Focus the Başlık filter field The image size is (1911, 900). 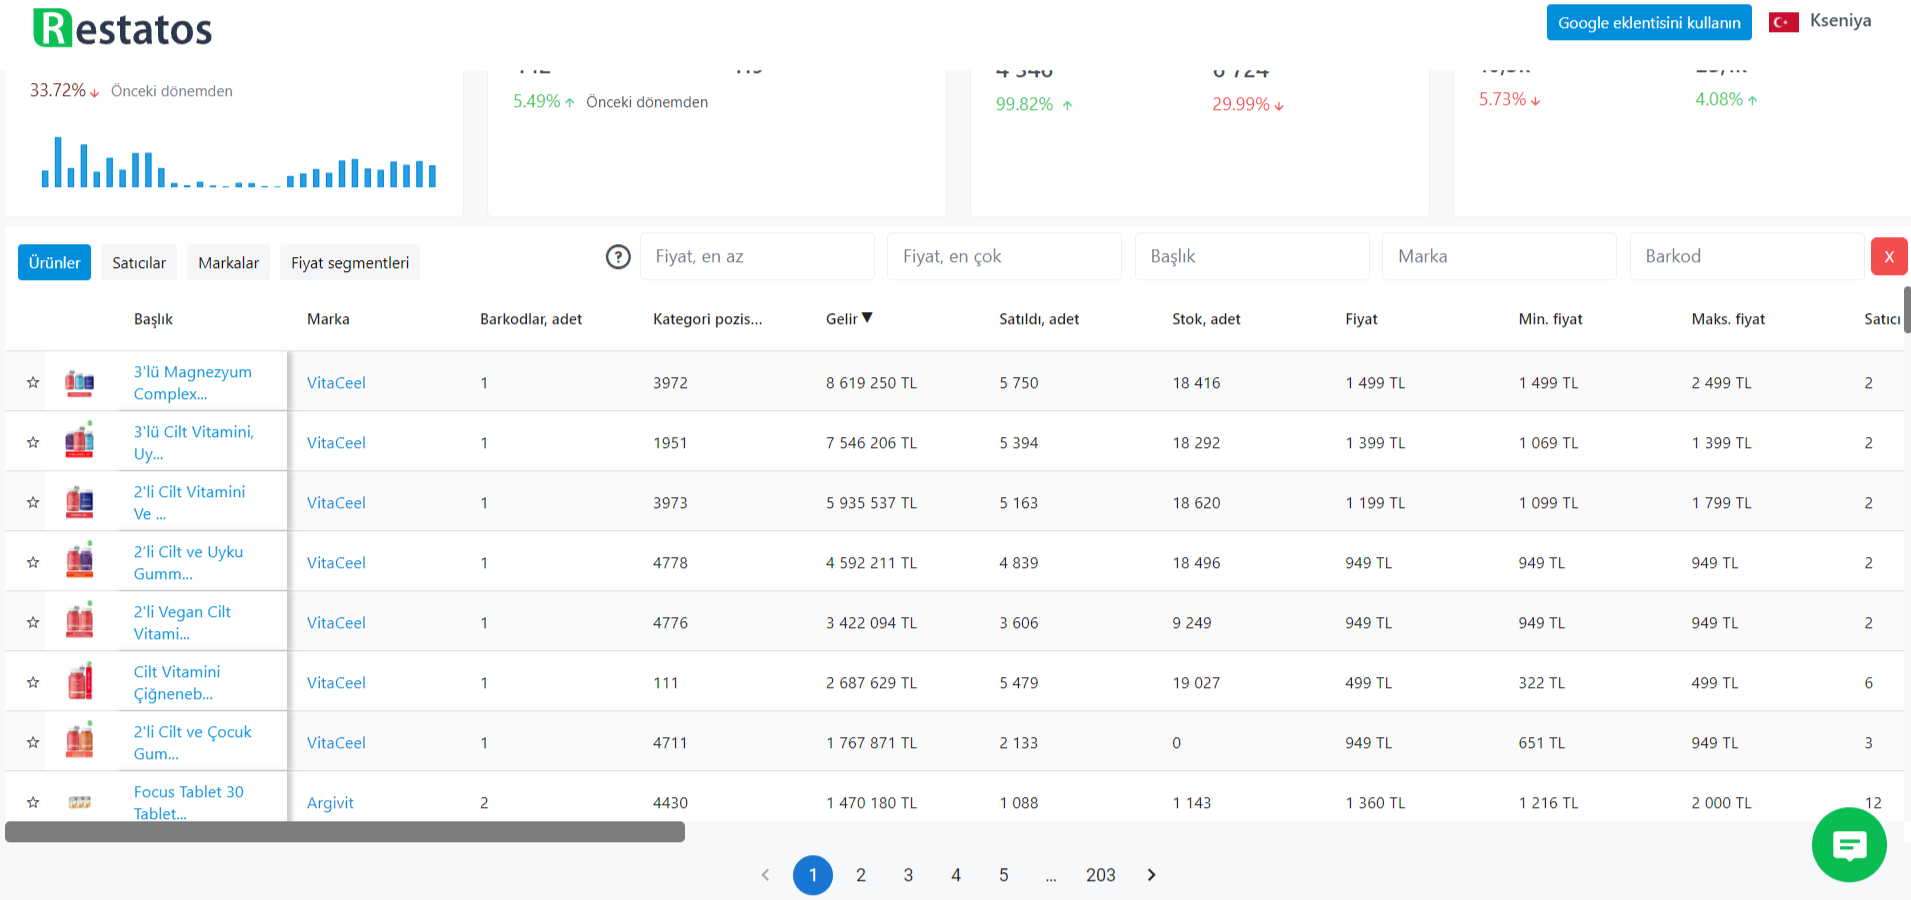1252,257
